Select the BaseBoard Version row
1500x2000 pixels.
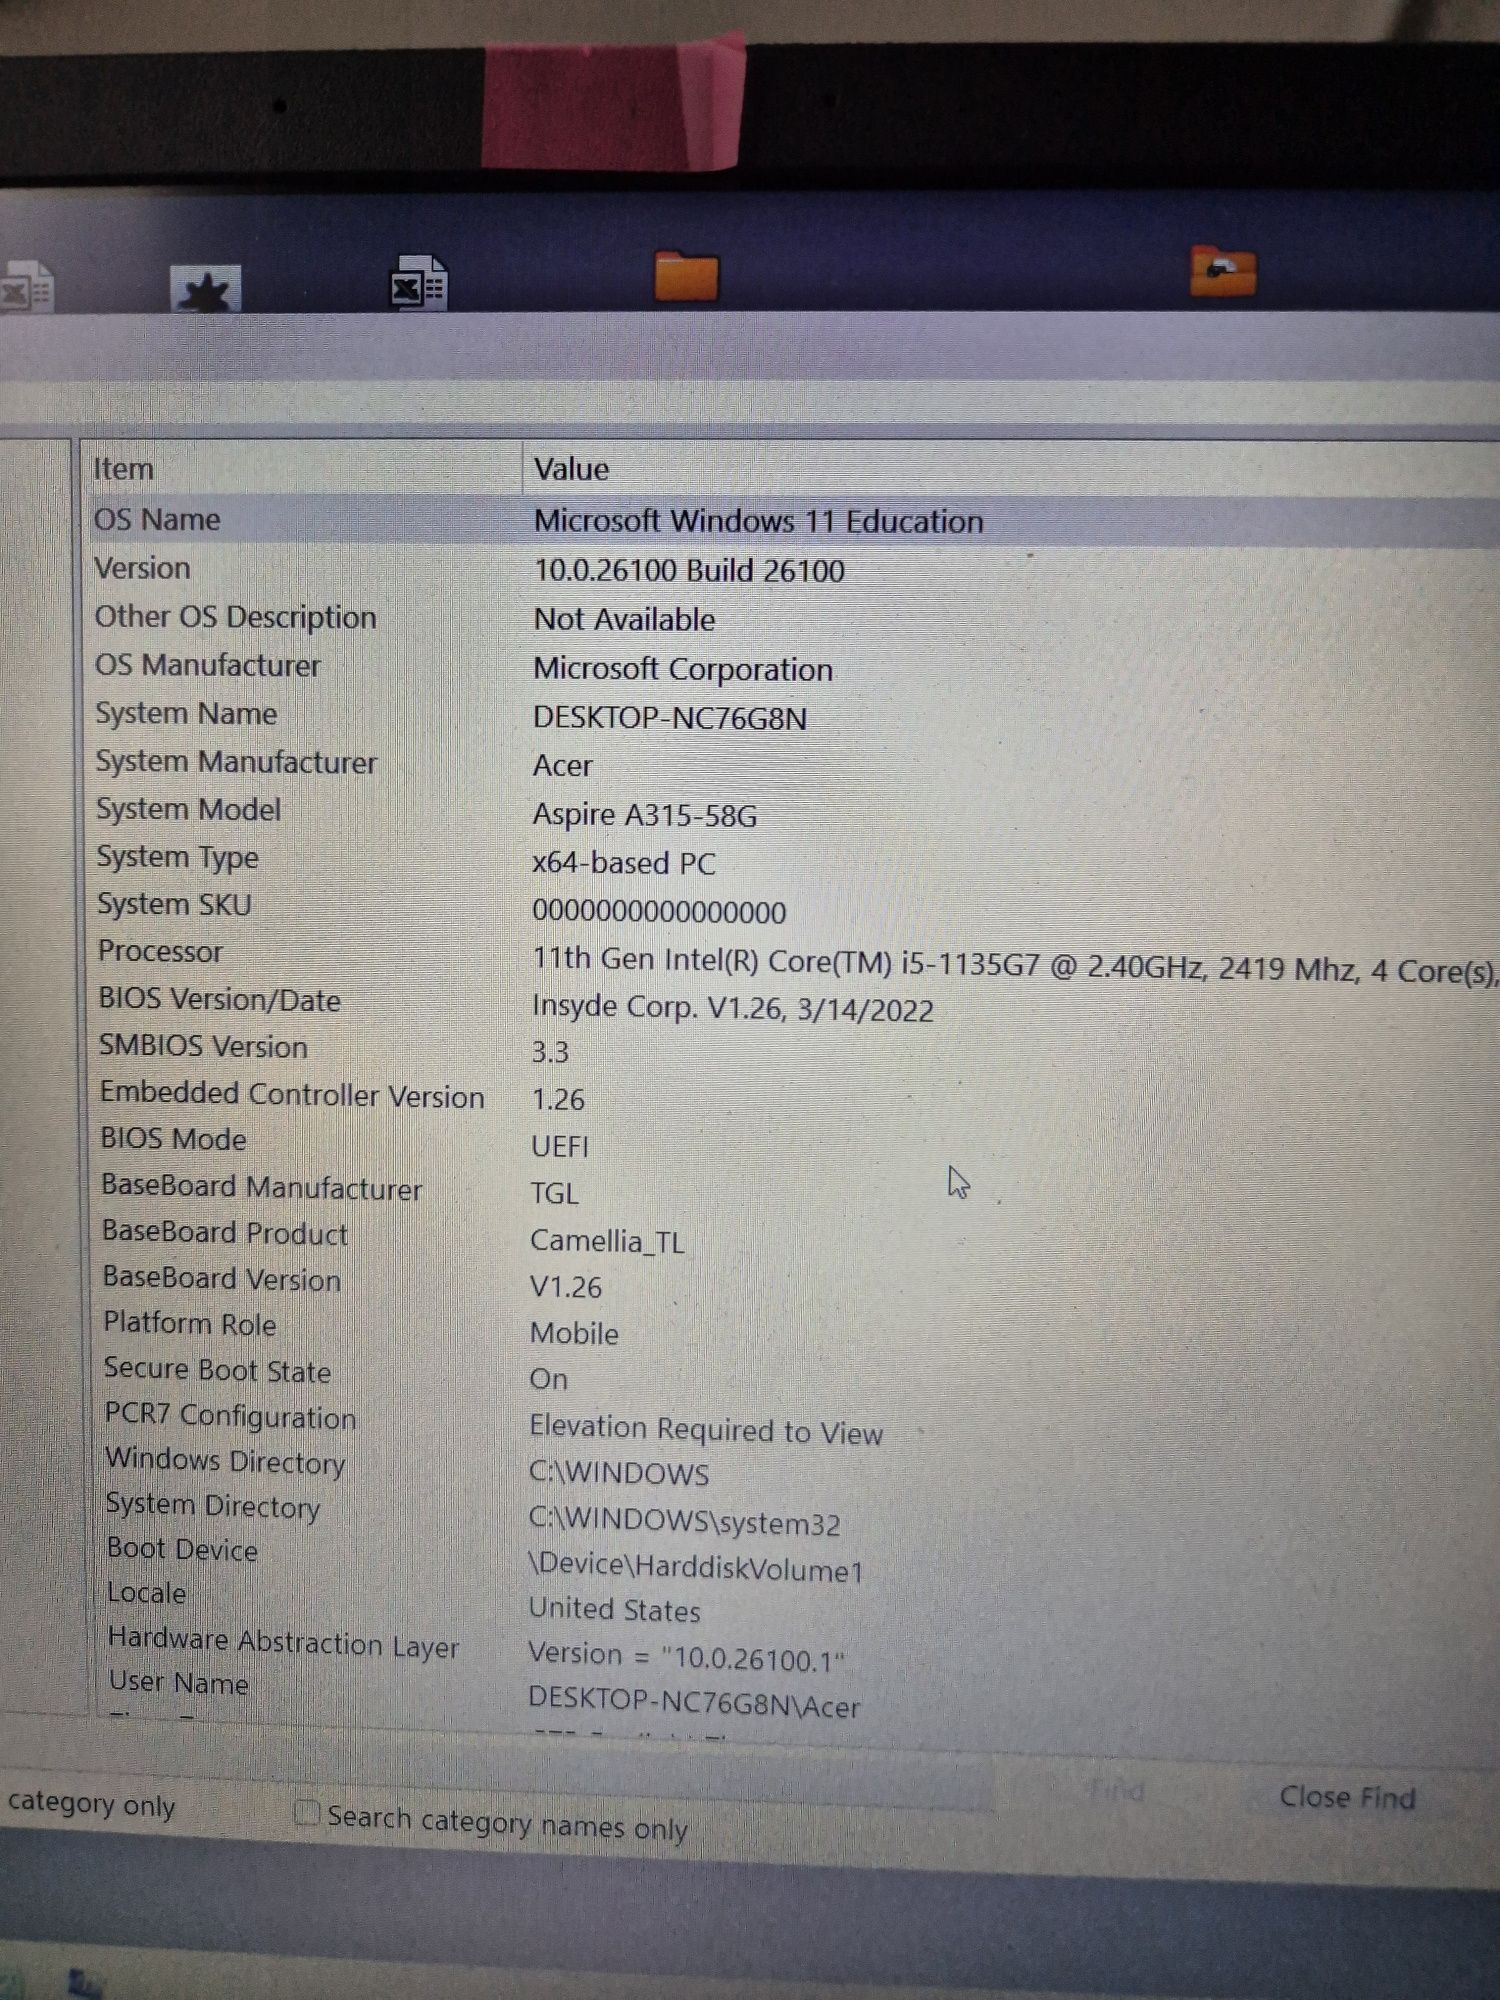click(x=222, y=1279)
